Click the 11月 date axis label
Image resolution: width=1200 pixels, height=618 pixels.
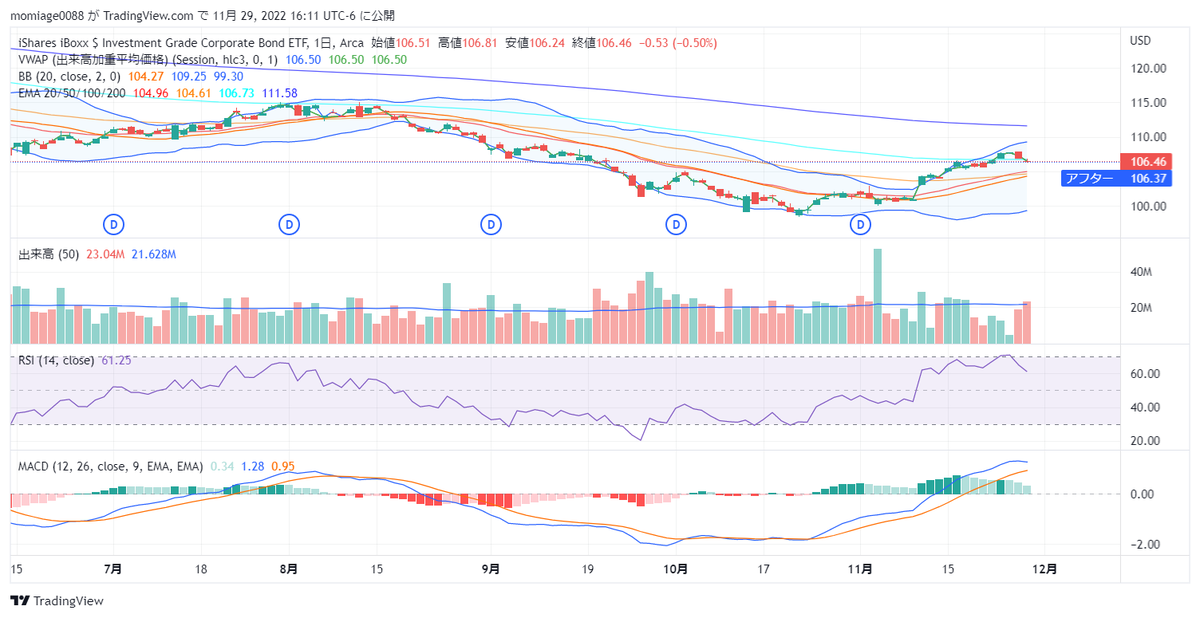[861, 569]
